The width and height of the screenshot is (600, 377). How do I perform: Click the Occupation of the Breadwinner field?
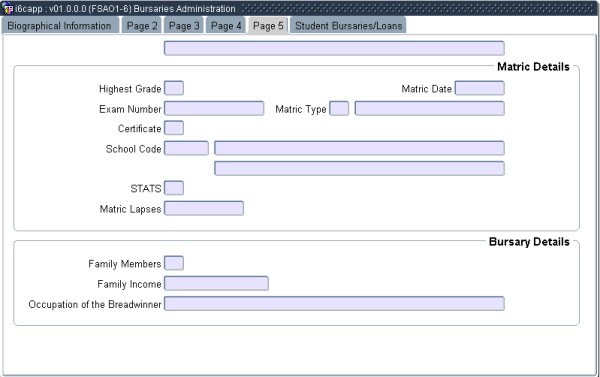pyautogui.click(x=334, y=304)
